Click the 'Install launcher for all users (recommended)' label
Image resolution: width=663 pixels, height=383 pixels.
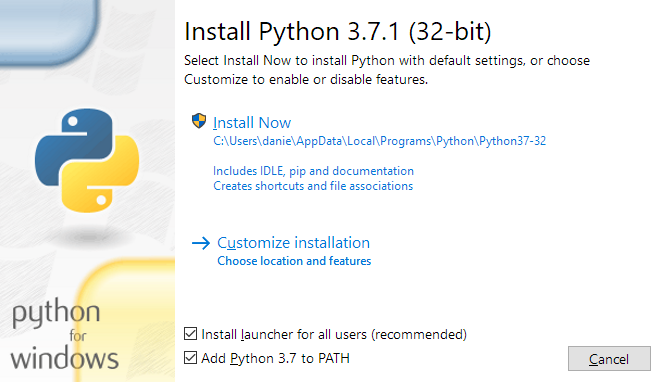coord(334,334)
